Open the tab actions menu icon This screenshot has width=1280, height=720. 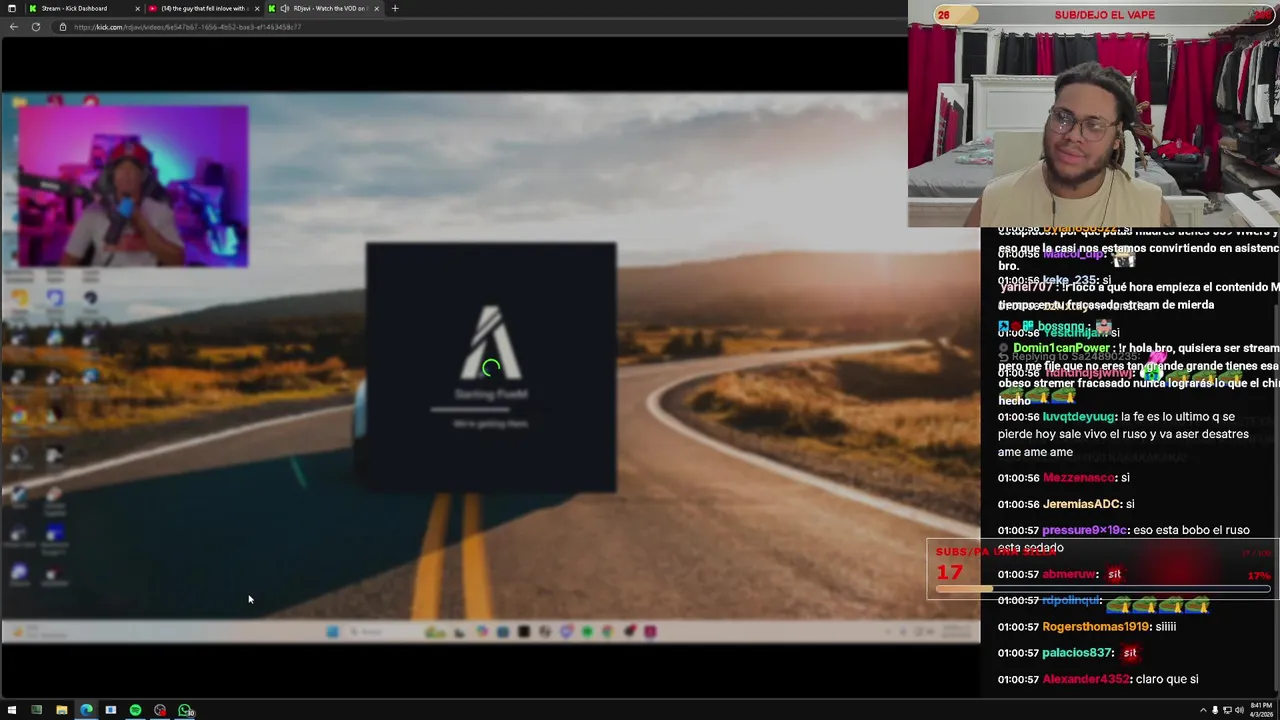12,8
